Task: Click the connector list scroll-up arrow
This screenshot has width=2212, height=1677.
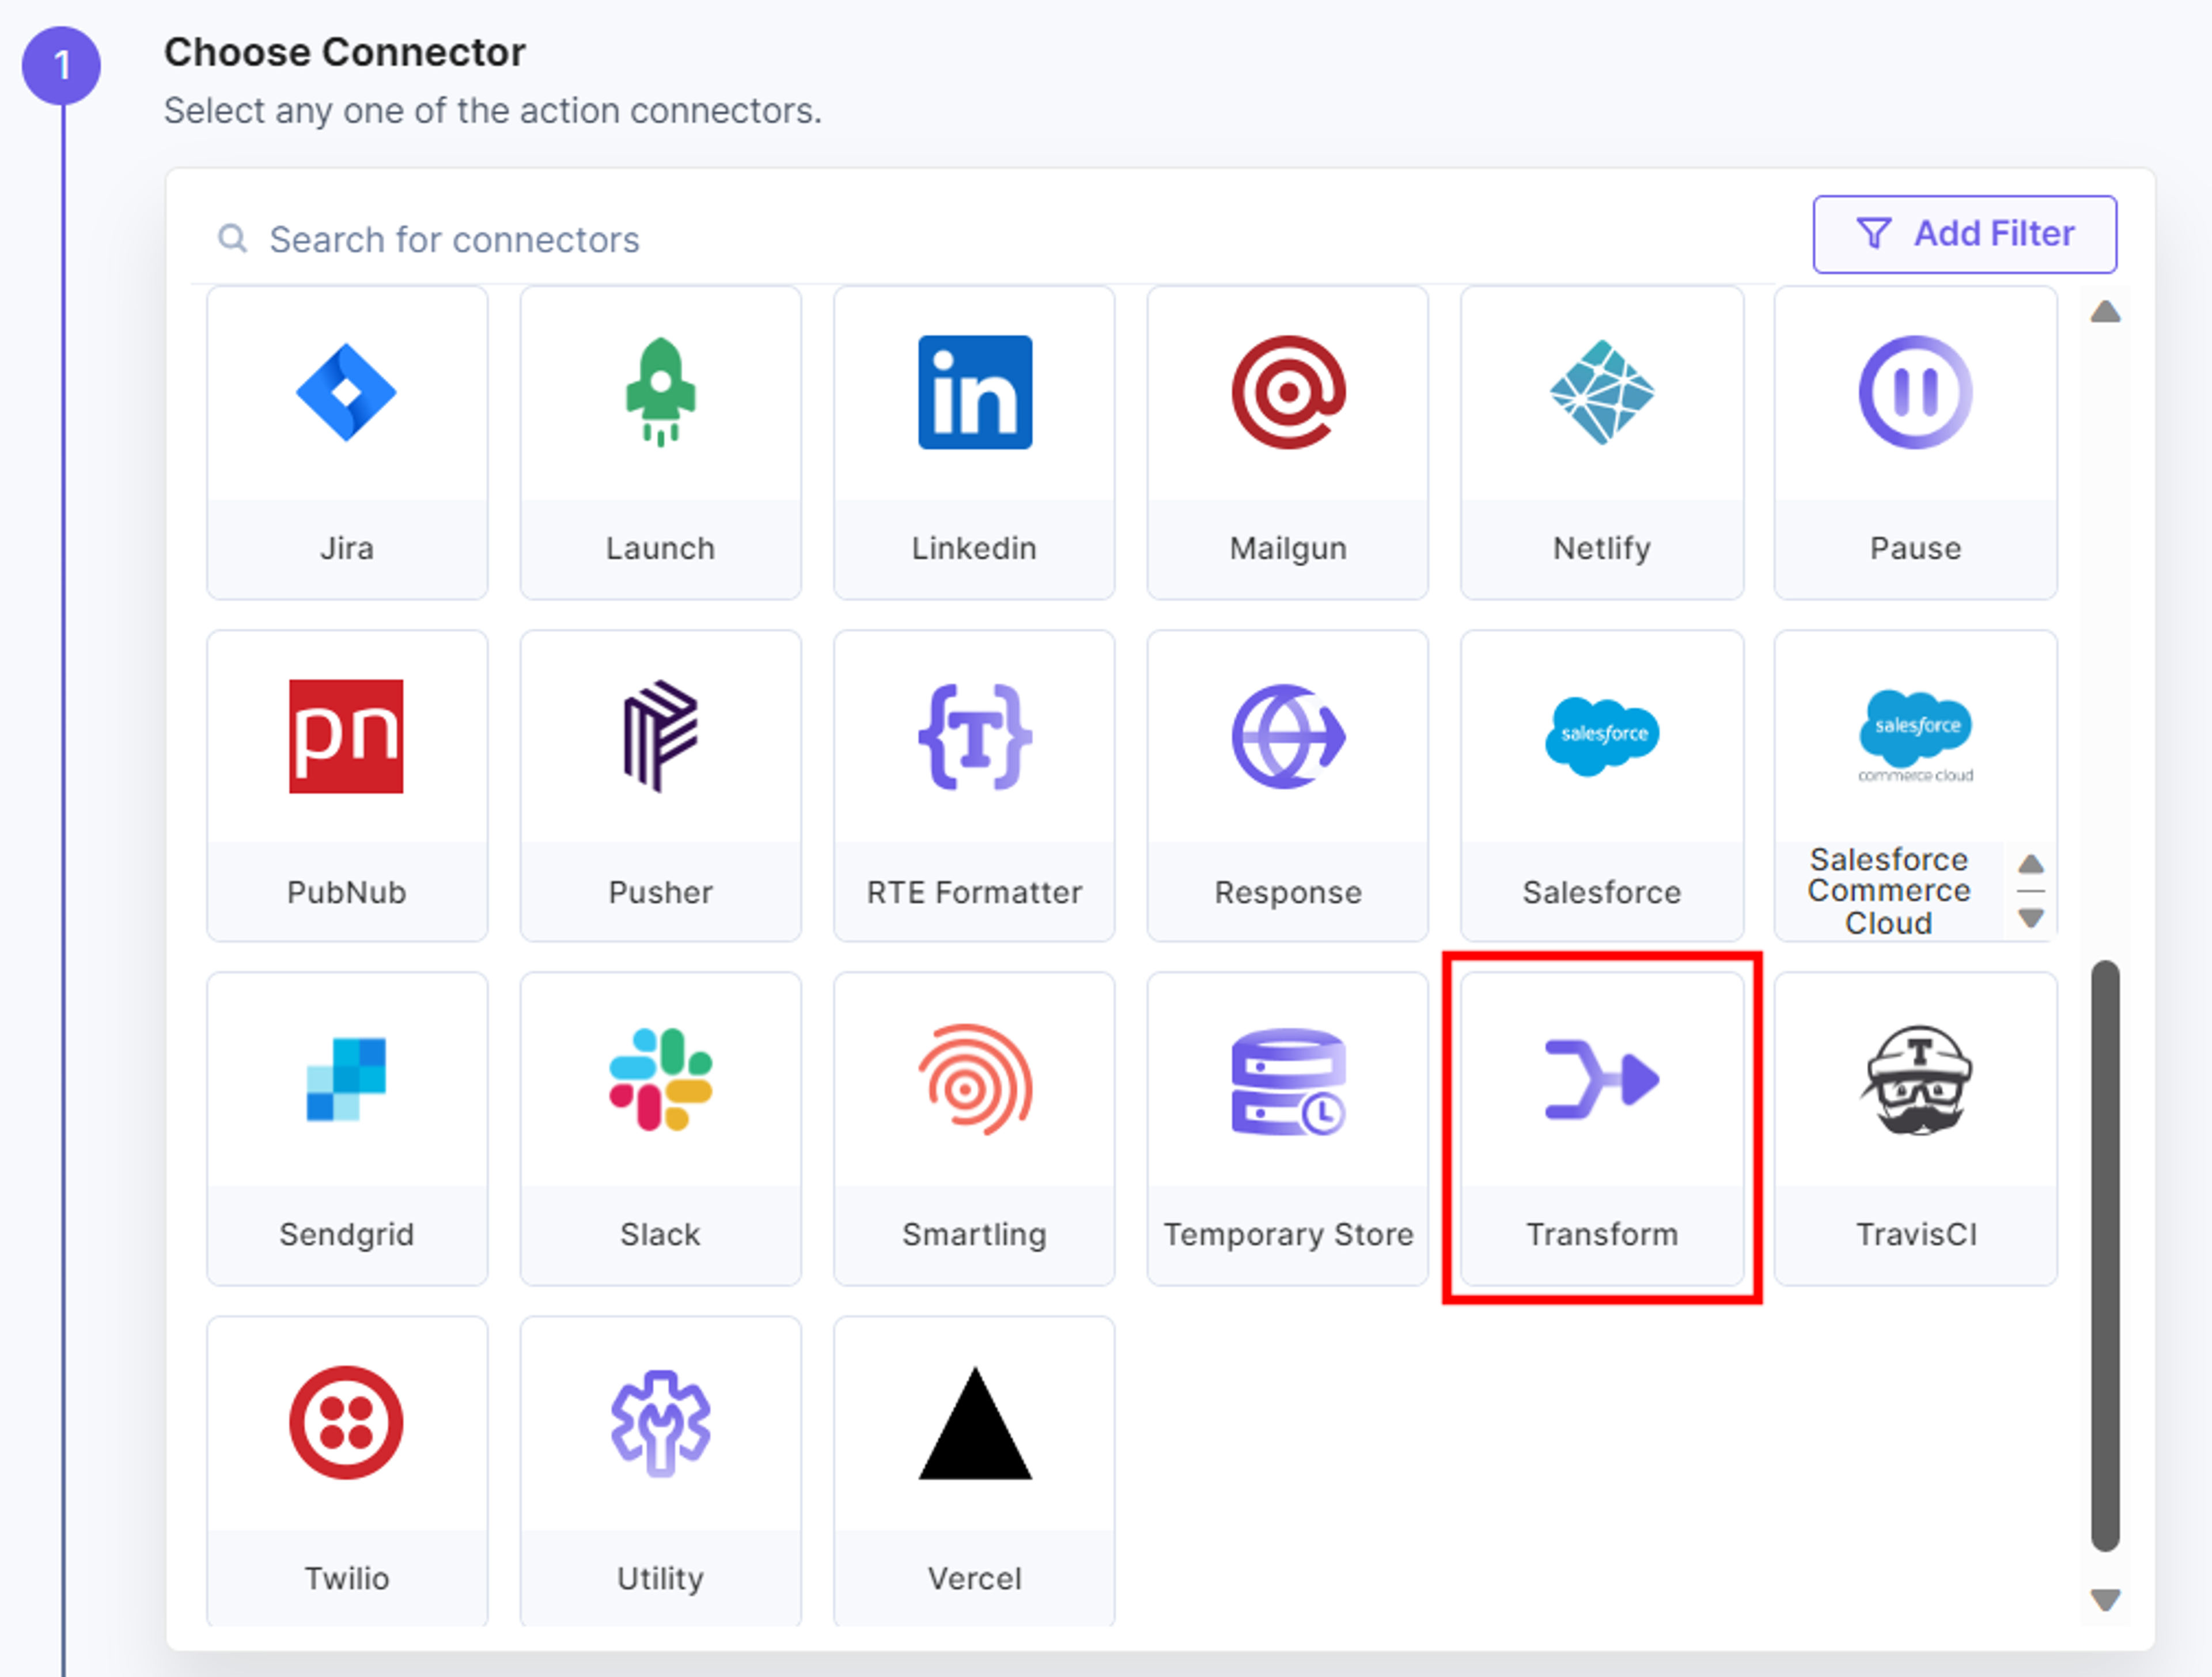Action: coord(2105,312)
